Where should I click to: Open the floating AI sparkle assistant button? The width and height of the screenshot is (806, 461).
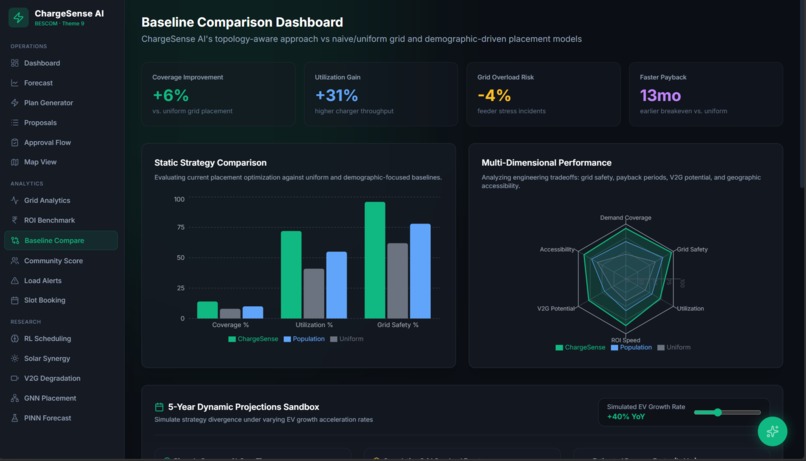(x=772, y=431)
